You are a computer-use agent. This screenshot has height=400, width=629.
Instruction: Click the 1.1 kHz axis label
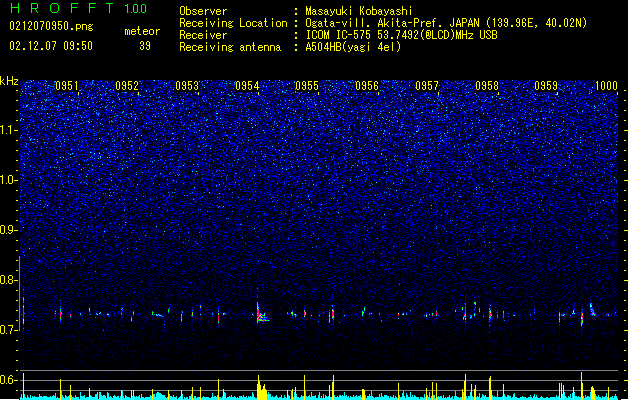click(x=8, y=130)
